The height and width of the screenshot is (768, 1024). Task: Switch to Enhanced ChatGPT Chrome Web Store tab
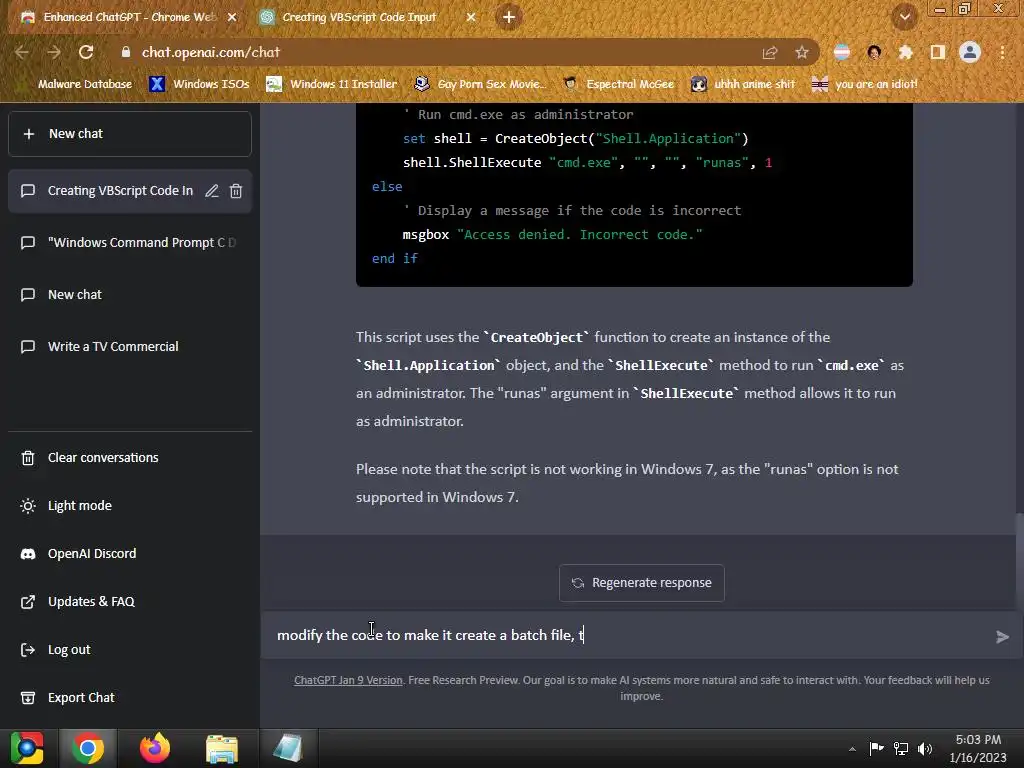pyautogui.click(x=129, y=18)
